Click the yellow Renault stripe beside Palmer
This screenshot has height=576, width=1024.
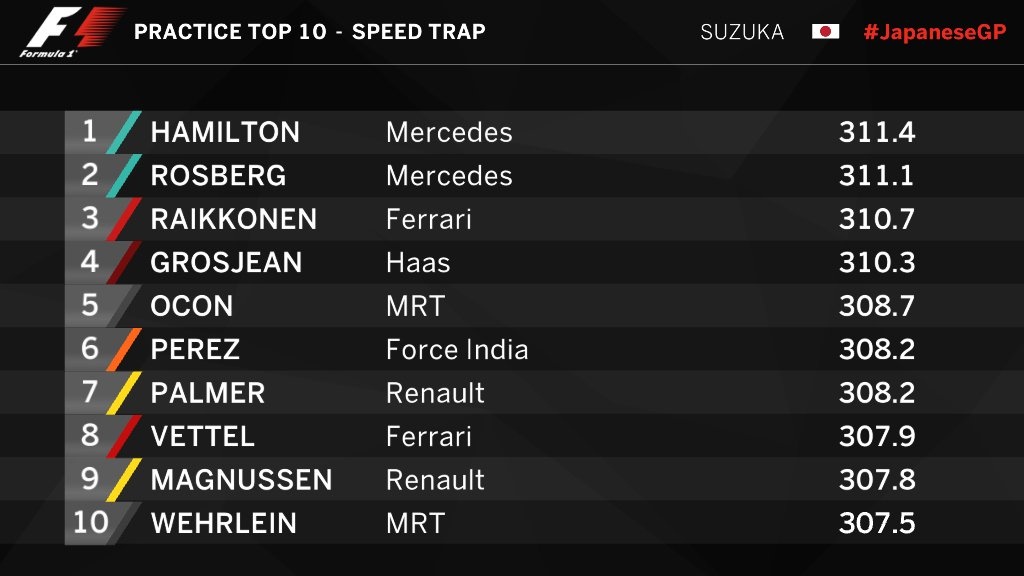(126, 392)
